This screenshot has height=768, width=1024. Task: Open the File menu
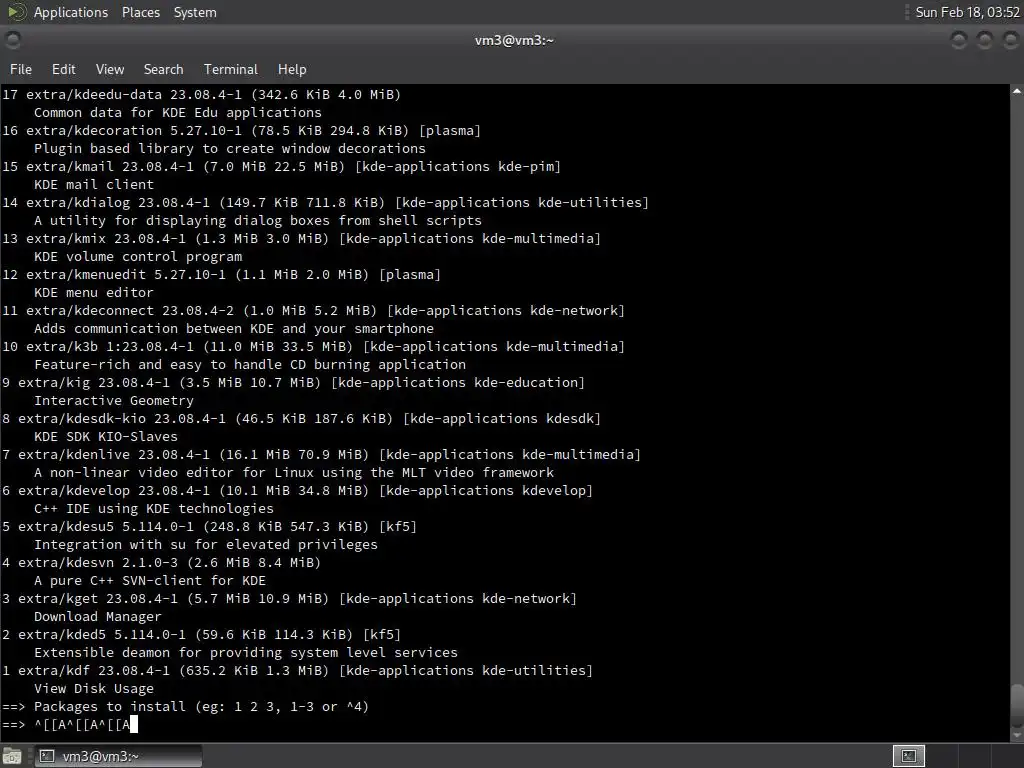point(21,69)
